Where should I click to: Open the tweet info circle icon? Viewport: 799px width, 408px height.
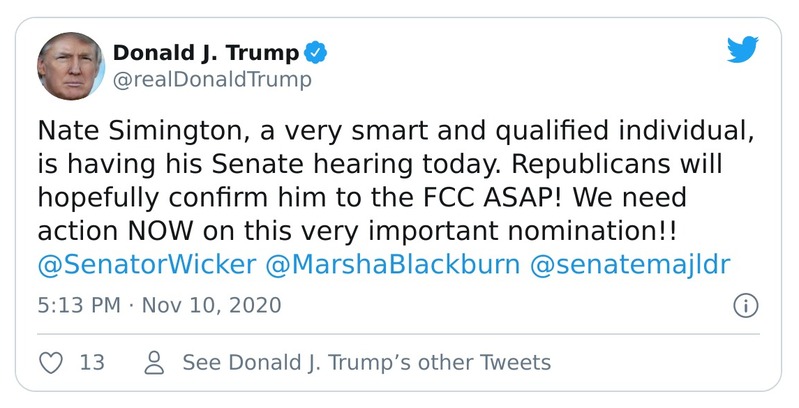[x=745, y=305]
